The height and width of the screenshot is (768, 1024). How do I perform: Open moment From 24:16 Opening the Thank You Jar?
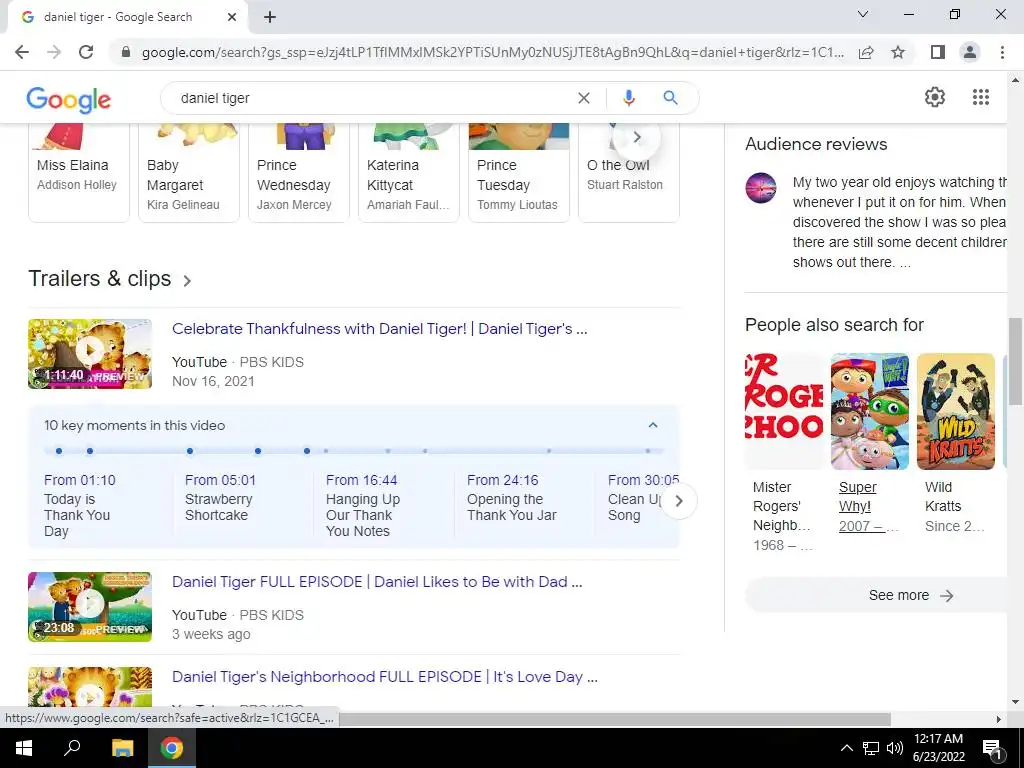(x=511, y=498)
